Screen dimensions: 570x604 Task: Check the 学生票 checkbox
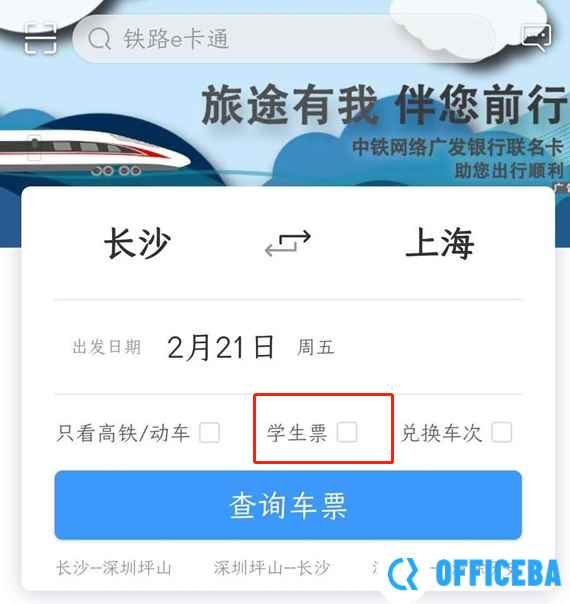347,432
